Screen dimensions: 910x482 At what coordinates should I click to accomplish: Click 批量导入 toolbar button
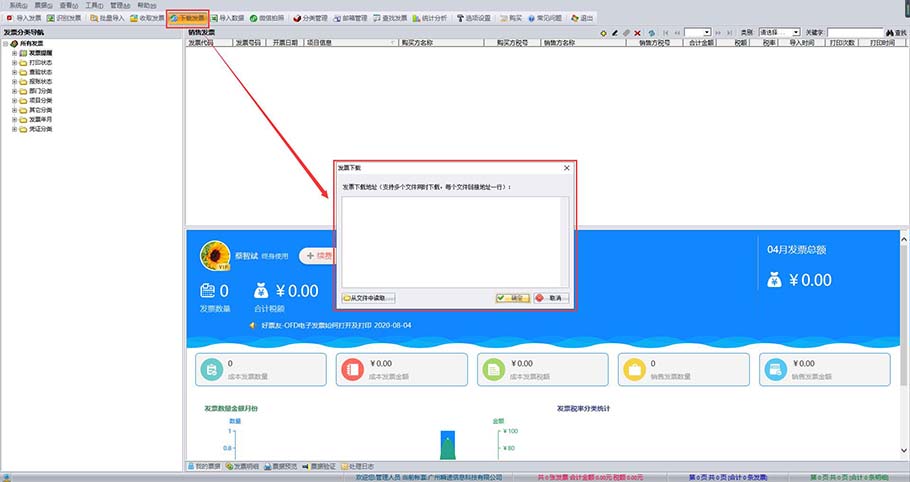tap(107, 19)
